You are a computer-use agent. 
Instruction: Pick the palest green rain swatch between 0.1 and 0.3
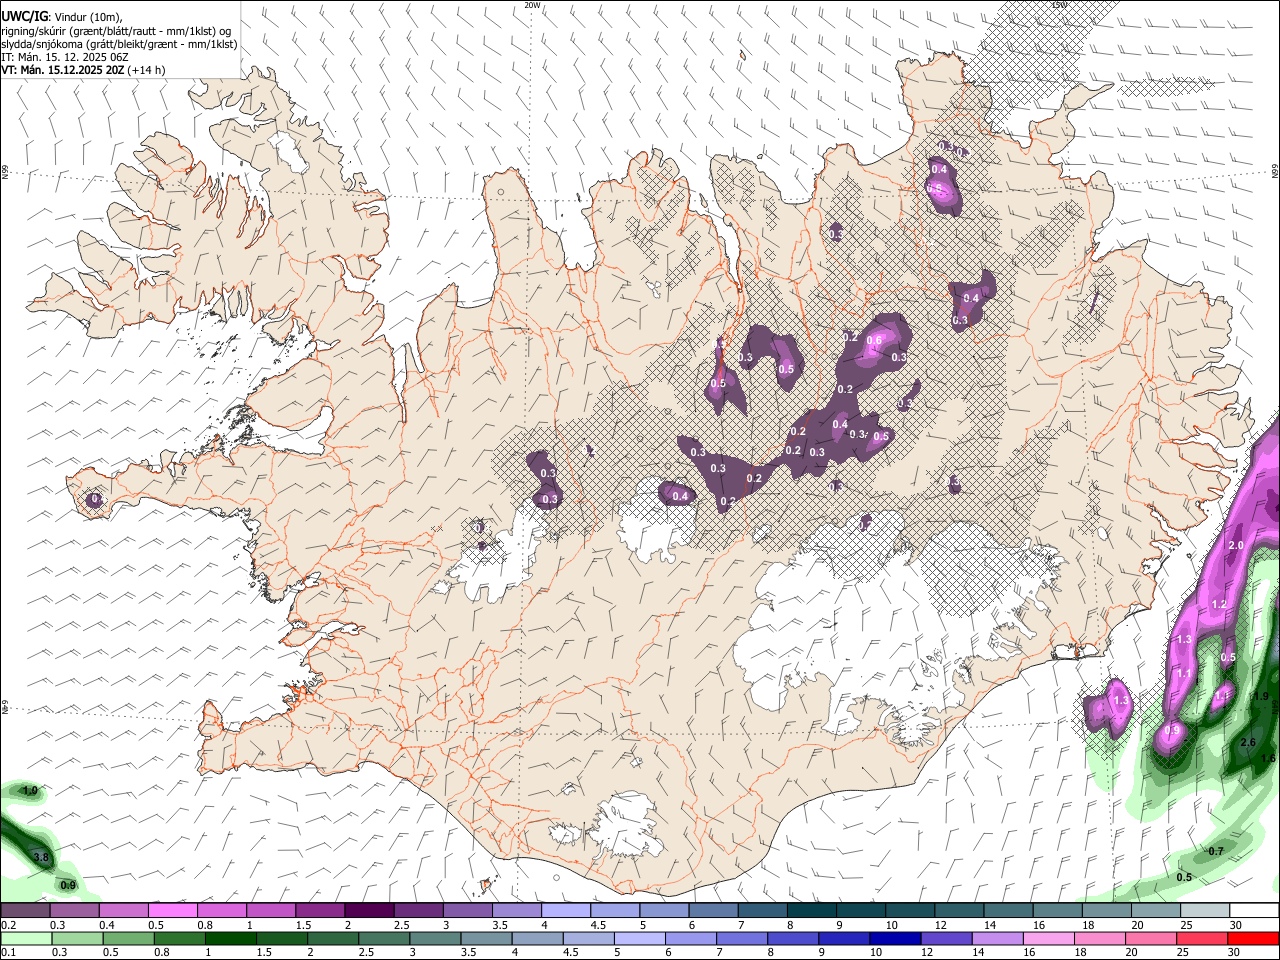pos(27,939)
